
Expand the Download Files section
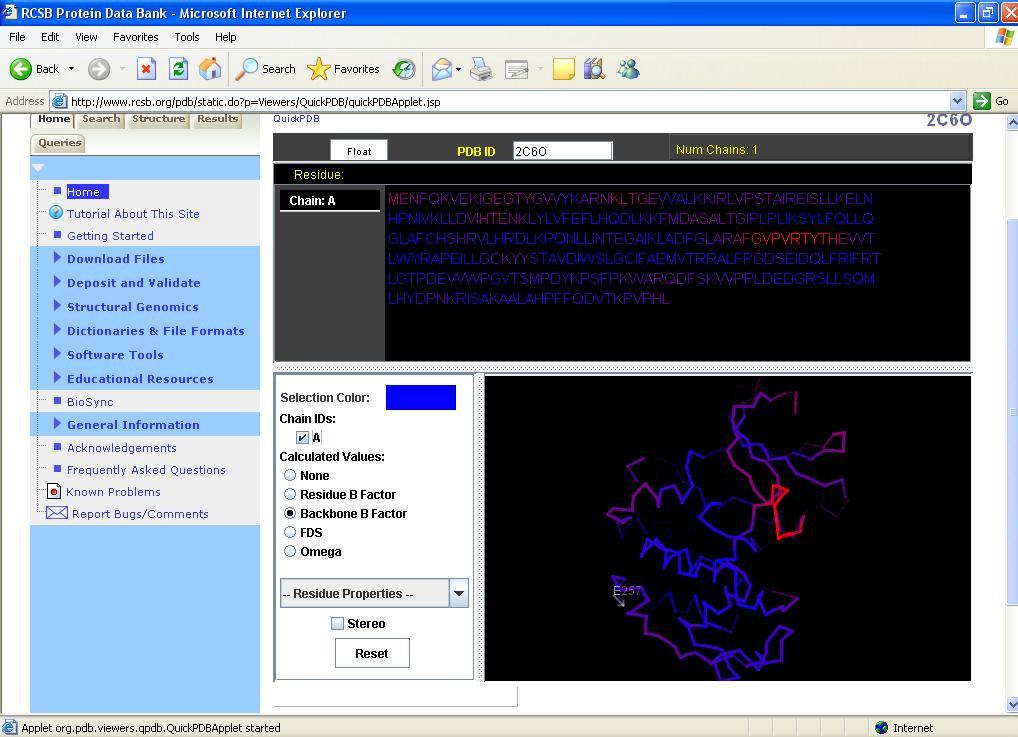(57, 258)
